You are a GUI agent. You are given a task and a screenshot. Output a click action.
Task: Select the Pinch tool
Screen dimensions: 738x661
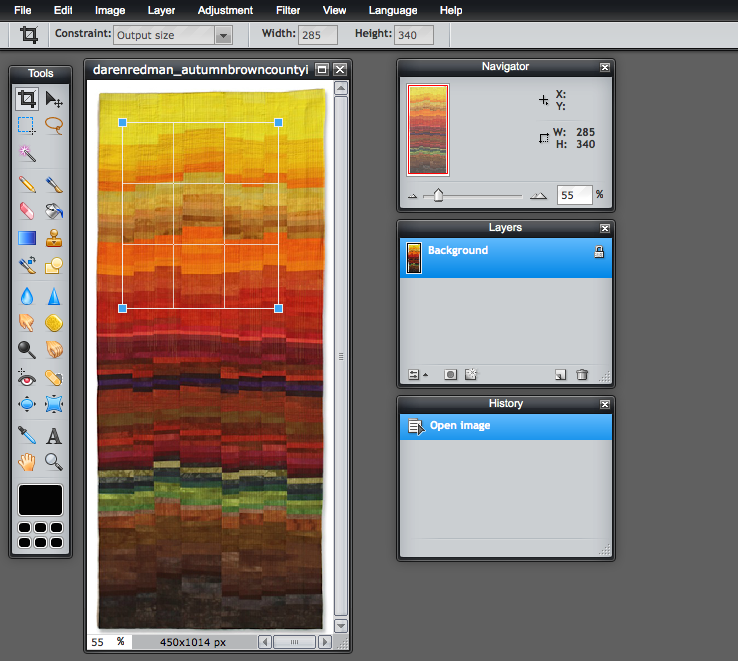[x=54, y=404]
